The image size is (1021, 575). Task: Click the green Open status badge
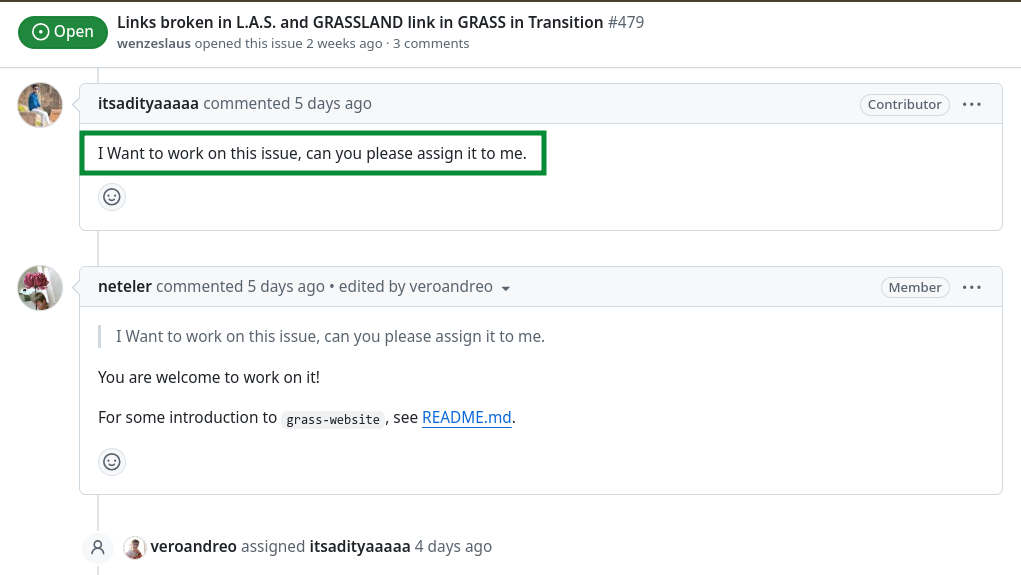pos(62,32)
